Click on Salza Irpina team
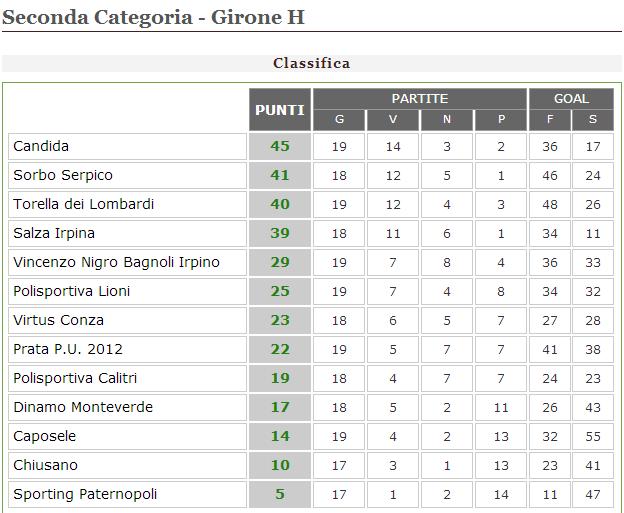Screen dimensions: 624x513 point(55,234)
